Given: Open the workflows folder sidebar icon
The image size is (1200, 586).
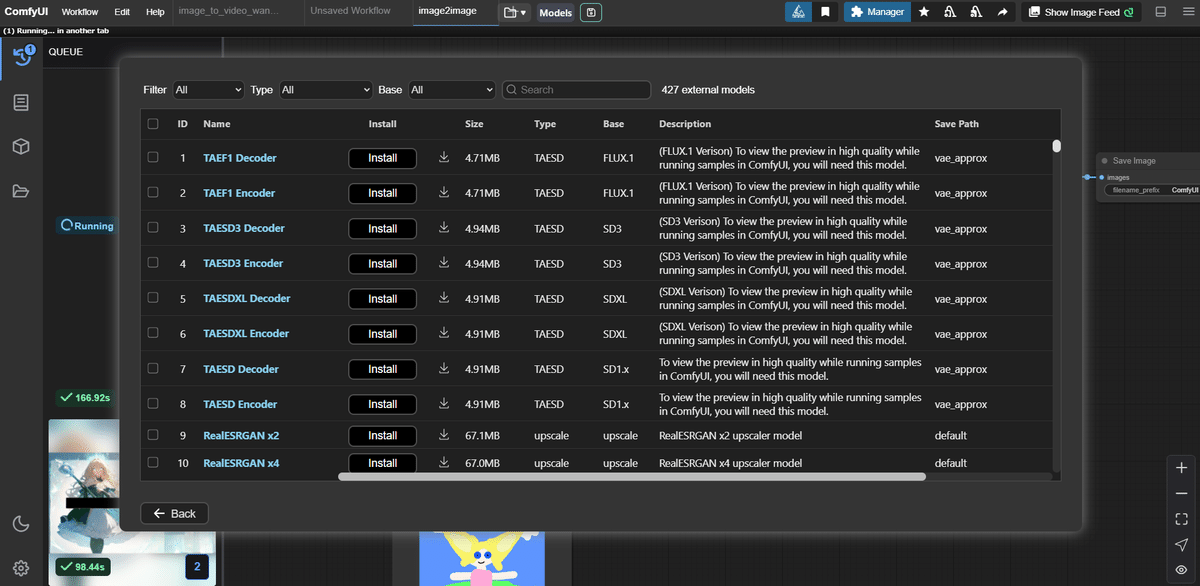Looking at the screenshot, I should point(21,191).
